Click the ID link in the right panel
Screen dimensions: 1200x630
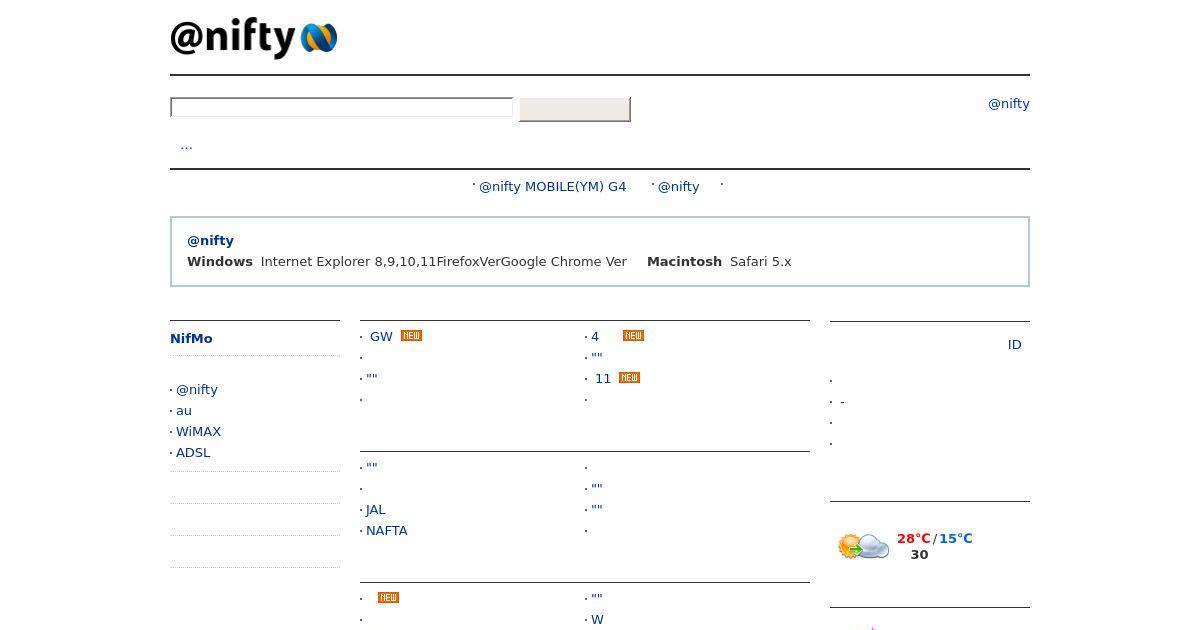1014,344
